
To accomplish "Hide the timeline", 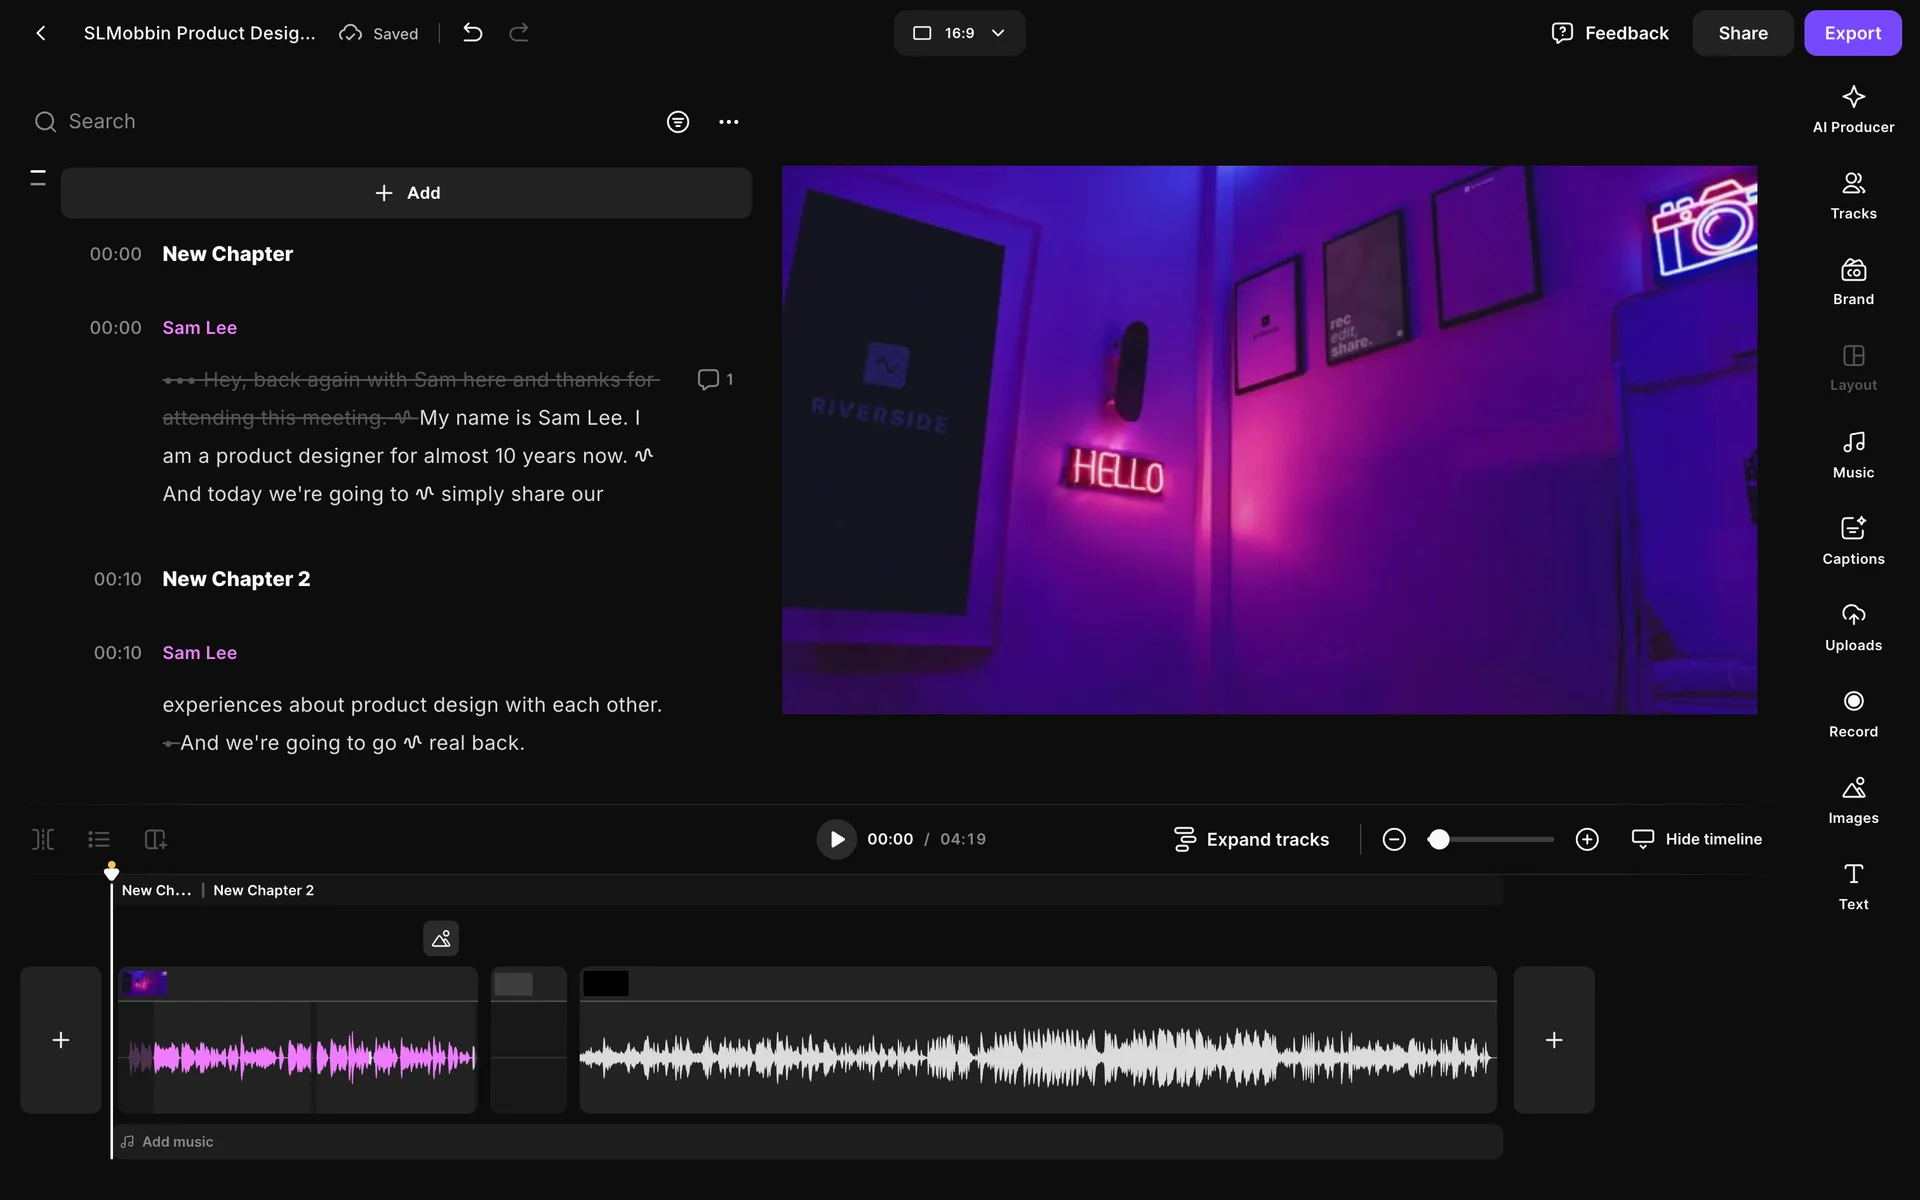I will pyautogui.click(x=1697, y=839).
